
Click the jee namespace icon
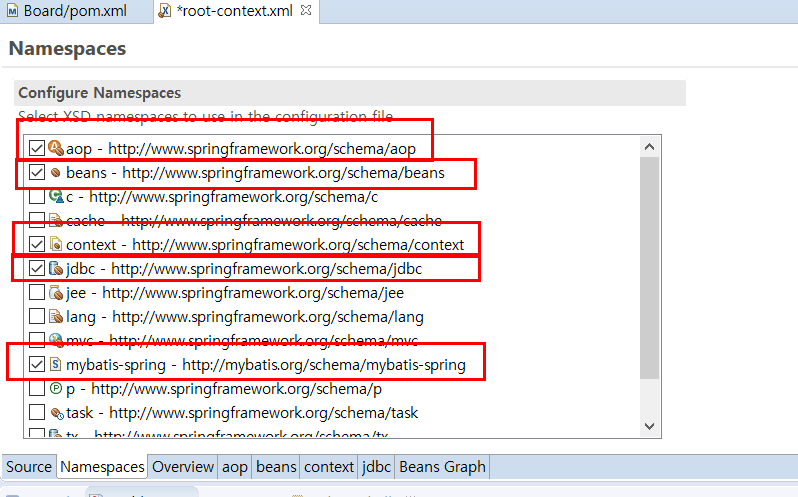tap(55, 293)
